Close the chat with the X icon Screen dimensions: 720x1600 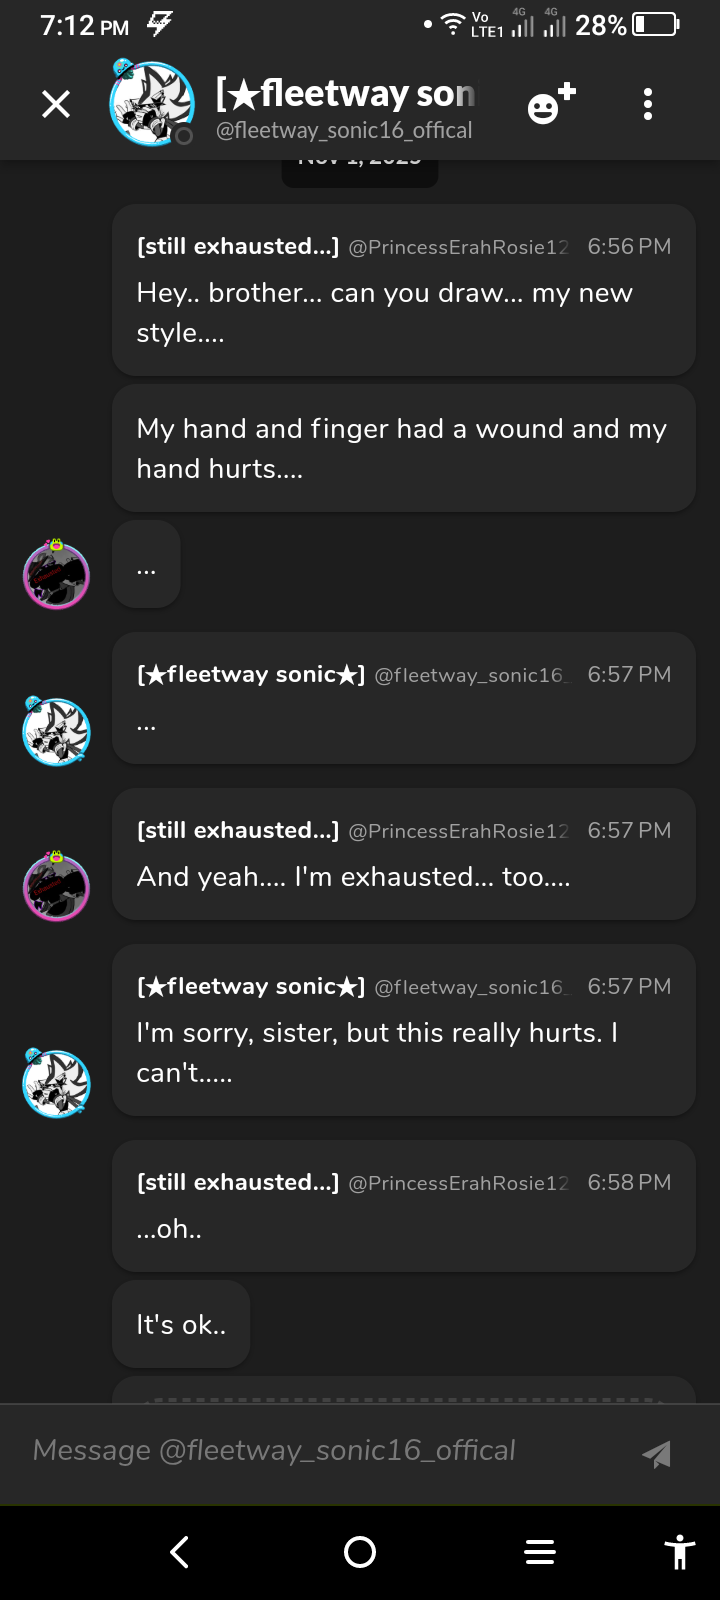[56, 104]
